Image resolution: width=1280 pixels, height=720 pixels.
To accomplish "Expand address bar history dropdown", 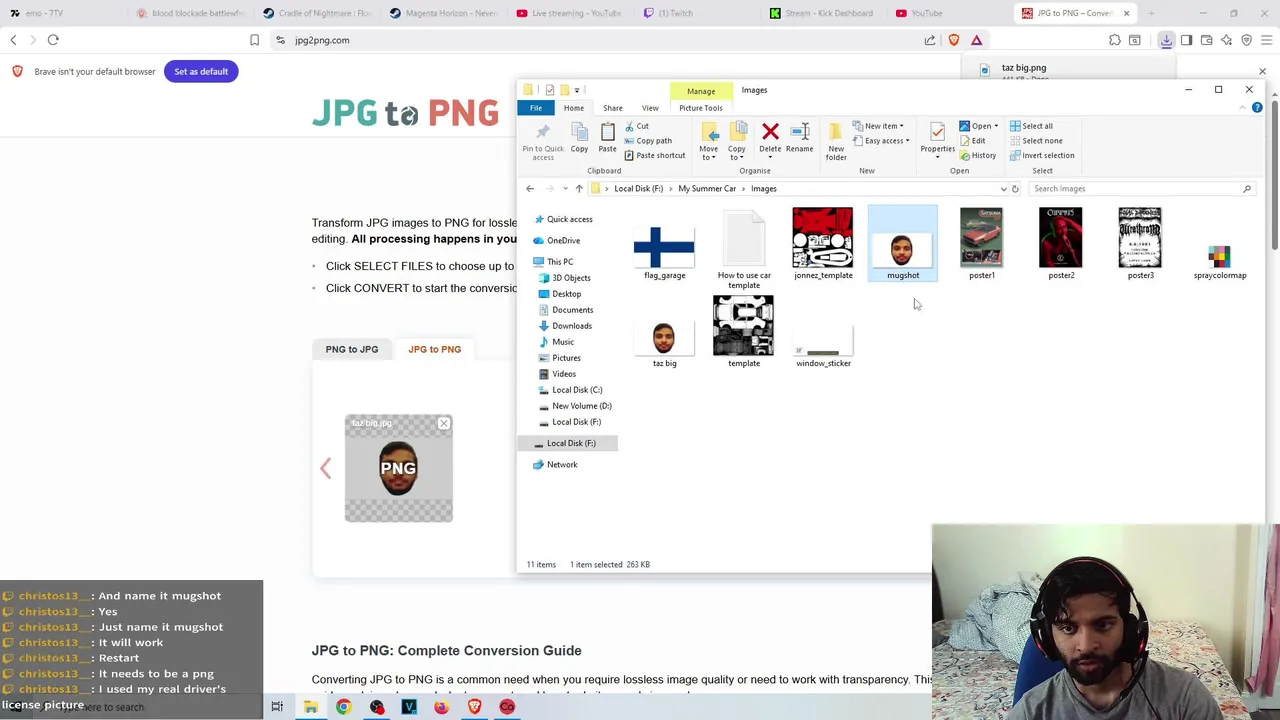I will (x=1003, y=188).
